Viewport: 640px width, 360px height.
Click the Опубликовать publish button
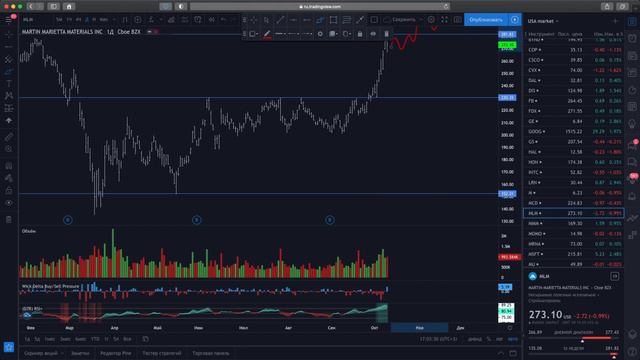coord(485,20)
